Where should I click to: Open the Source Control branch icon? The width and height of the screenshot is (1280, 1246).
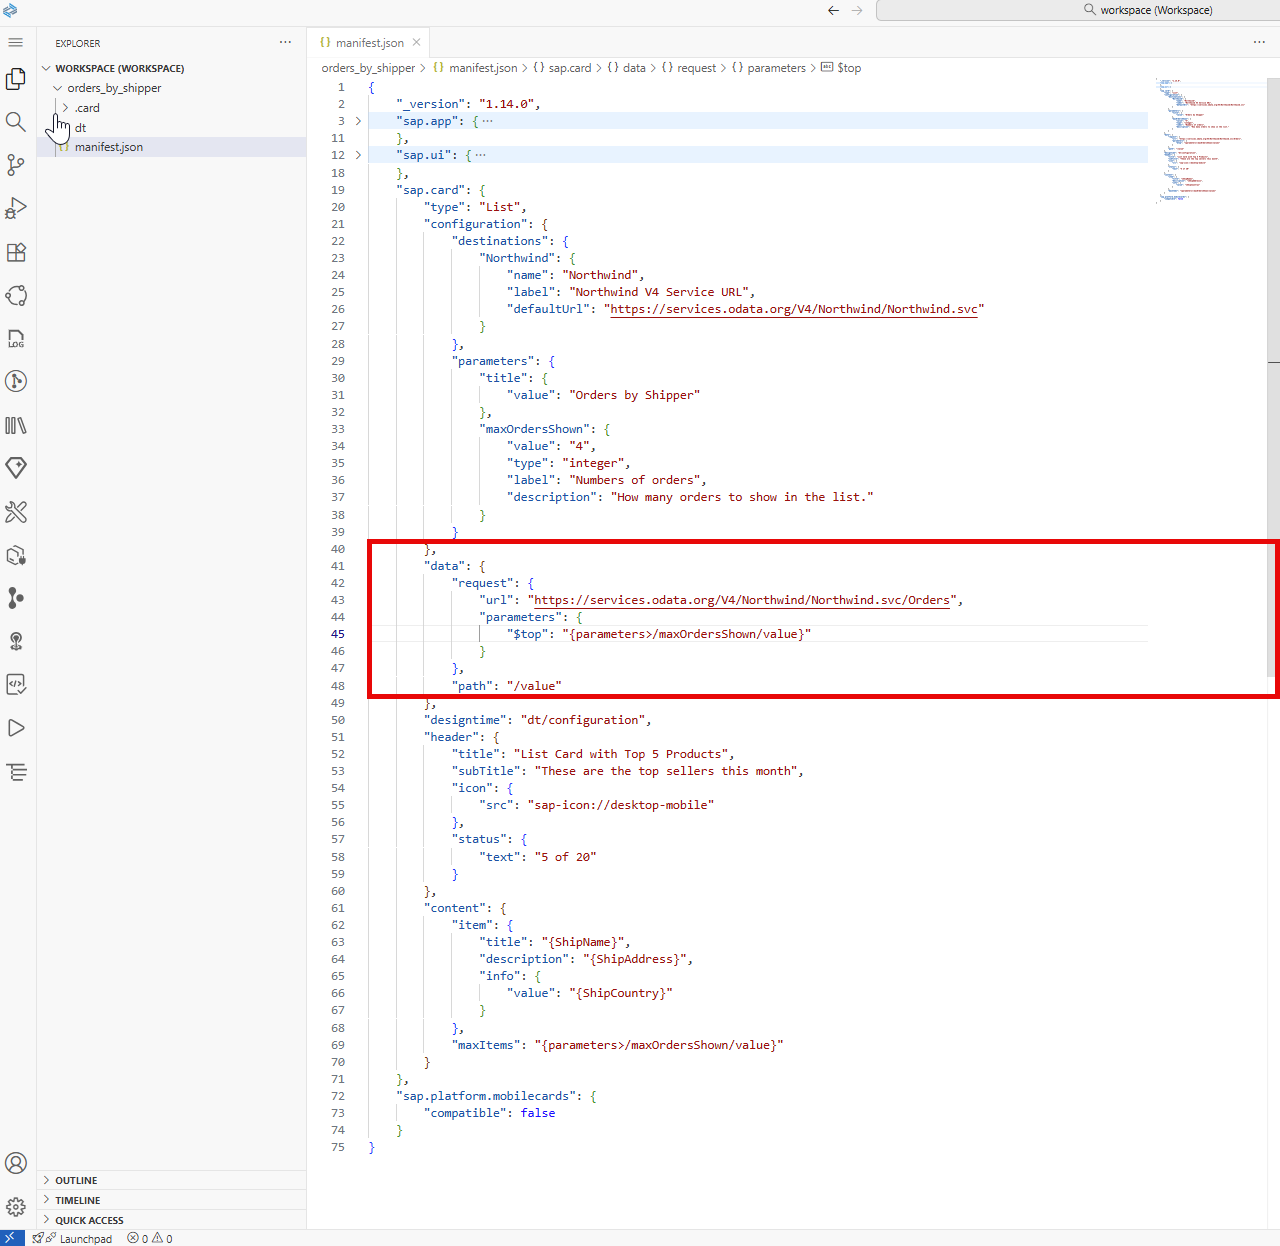point(15,165)
